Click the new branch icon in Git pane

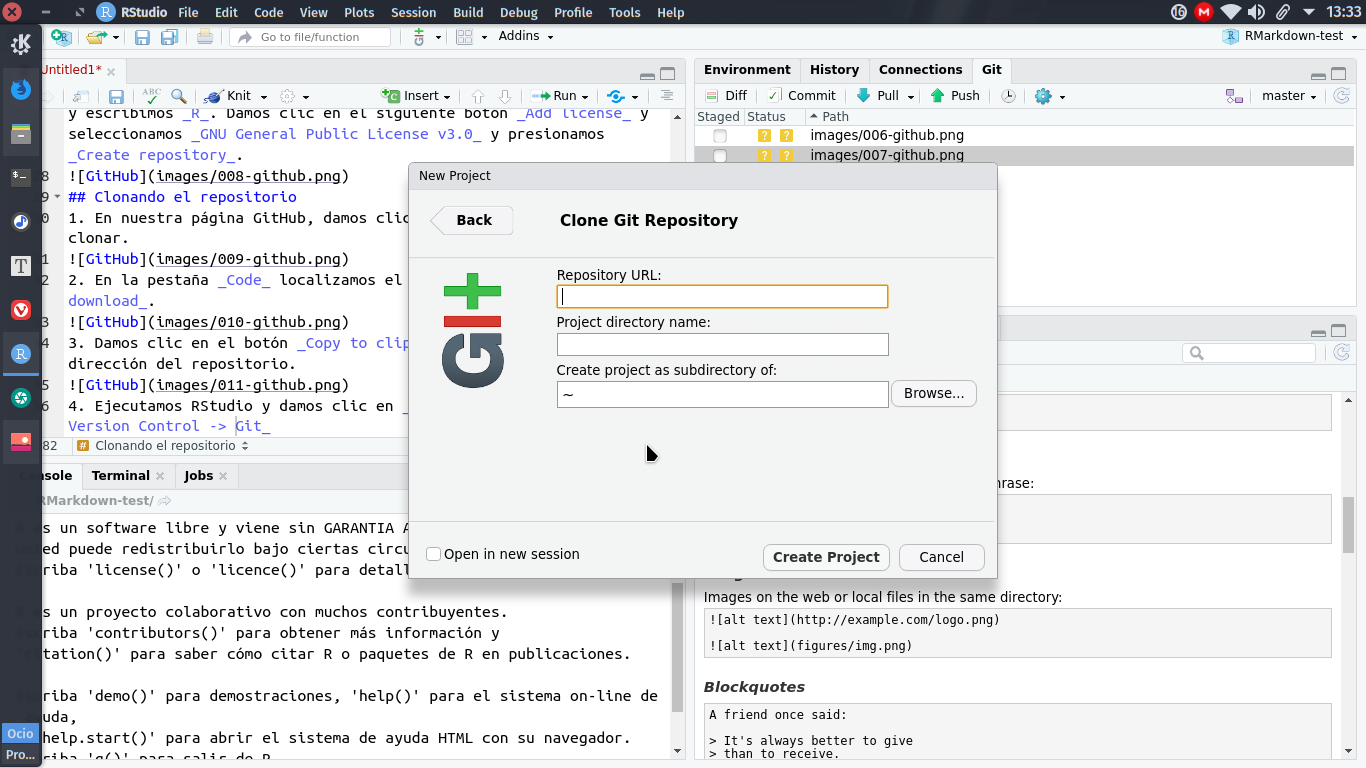pyautogui.click(x=1234, y=96)
